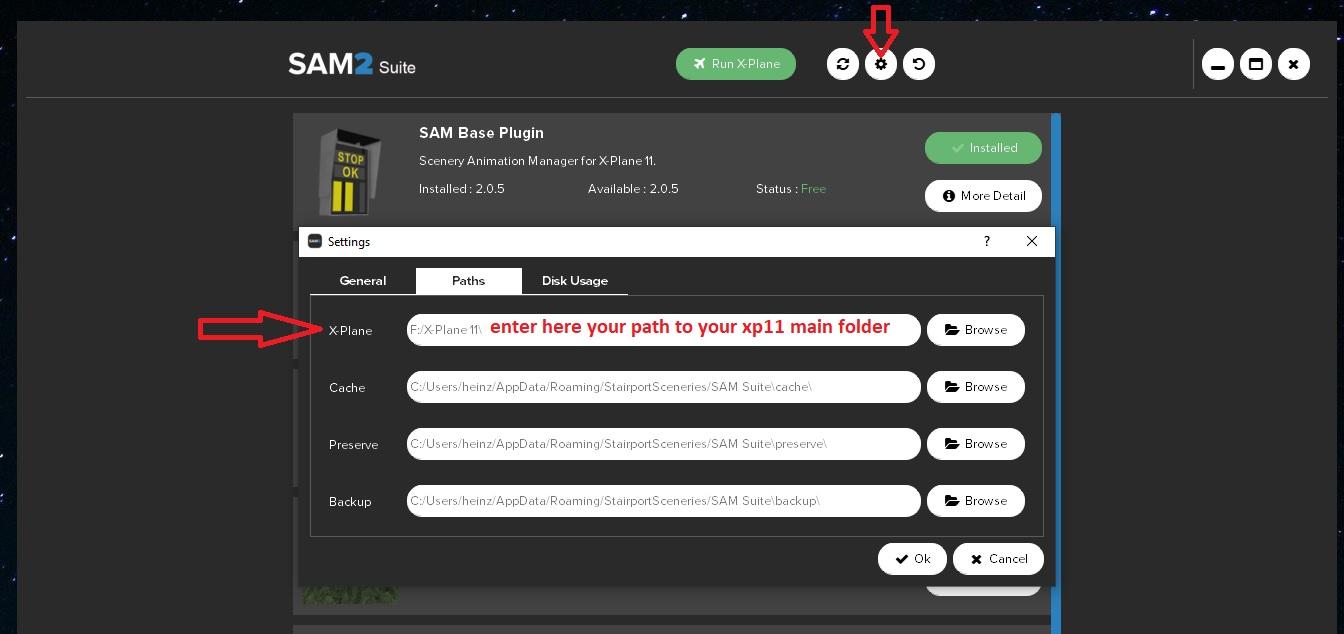Switch to the General tab

pos(363,281)
